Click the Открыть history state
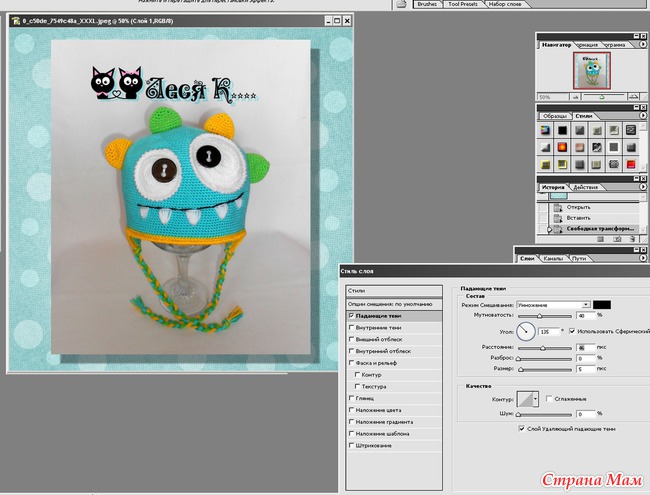The height and width of the screenshot is (495, 650). pos(578,206)
